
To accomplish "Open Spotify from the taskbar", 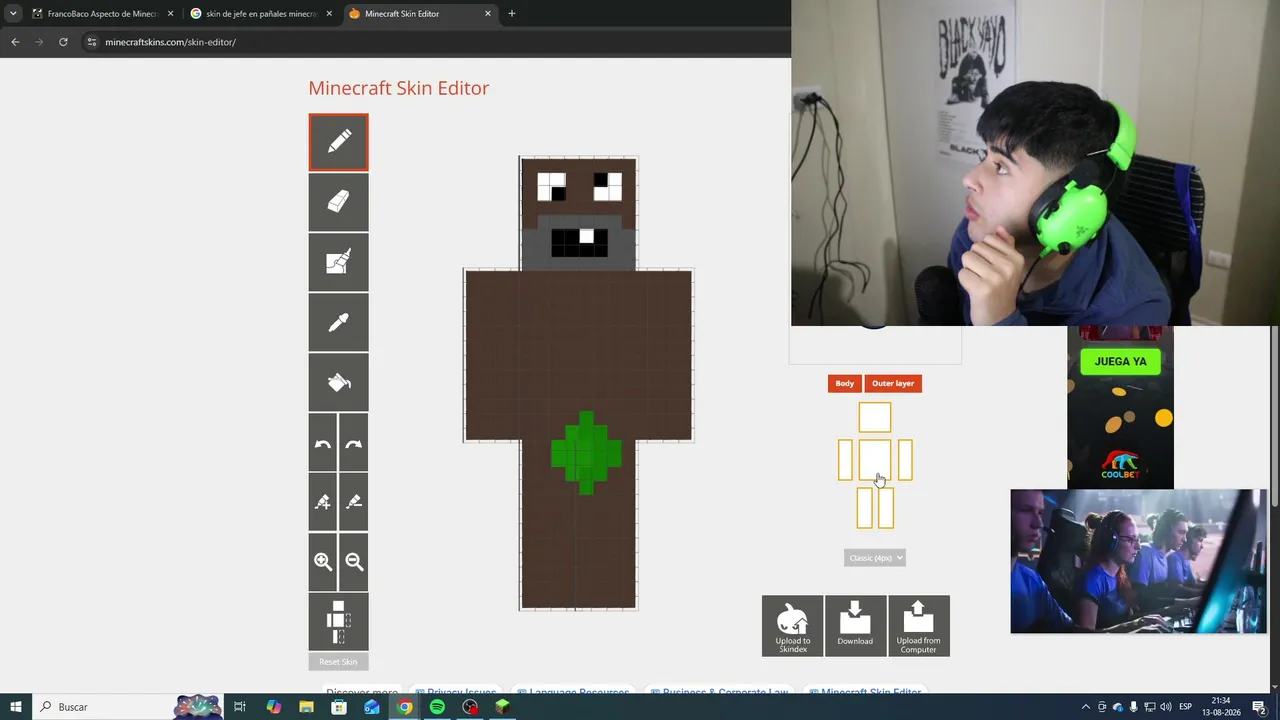I will 437,707.
